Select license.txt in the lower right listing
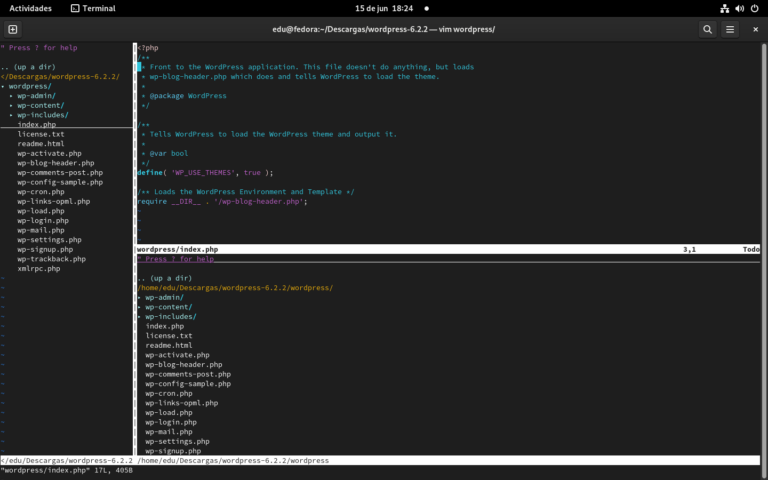The height and width of the screenshot is (480, 768). [169, 336]
